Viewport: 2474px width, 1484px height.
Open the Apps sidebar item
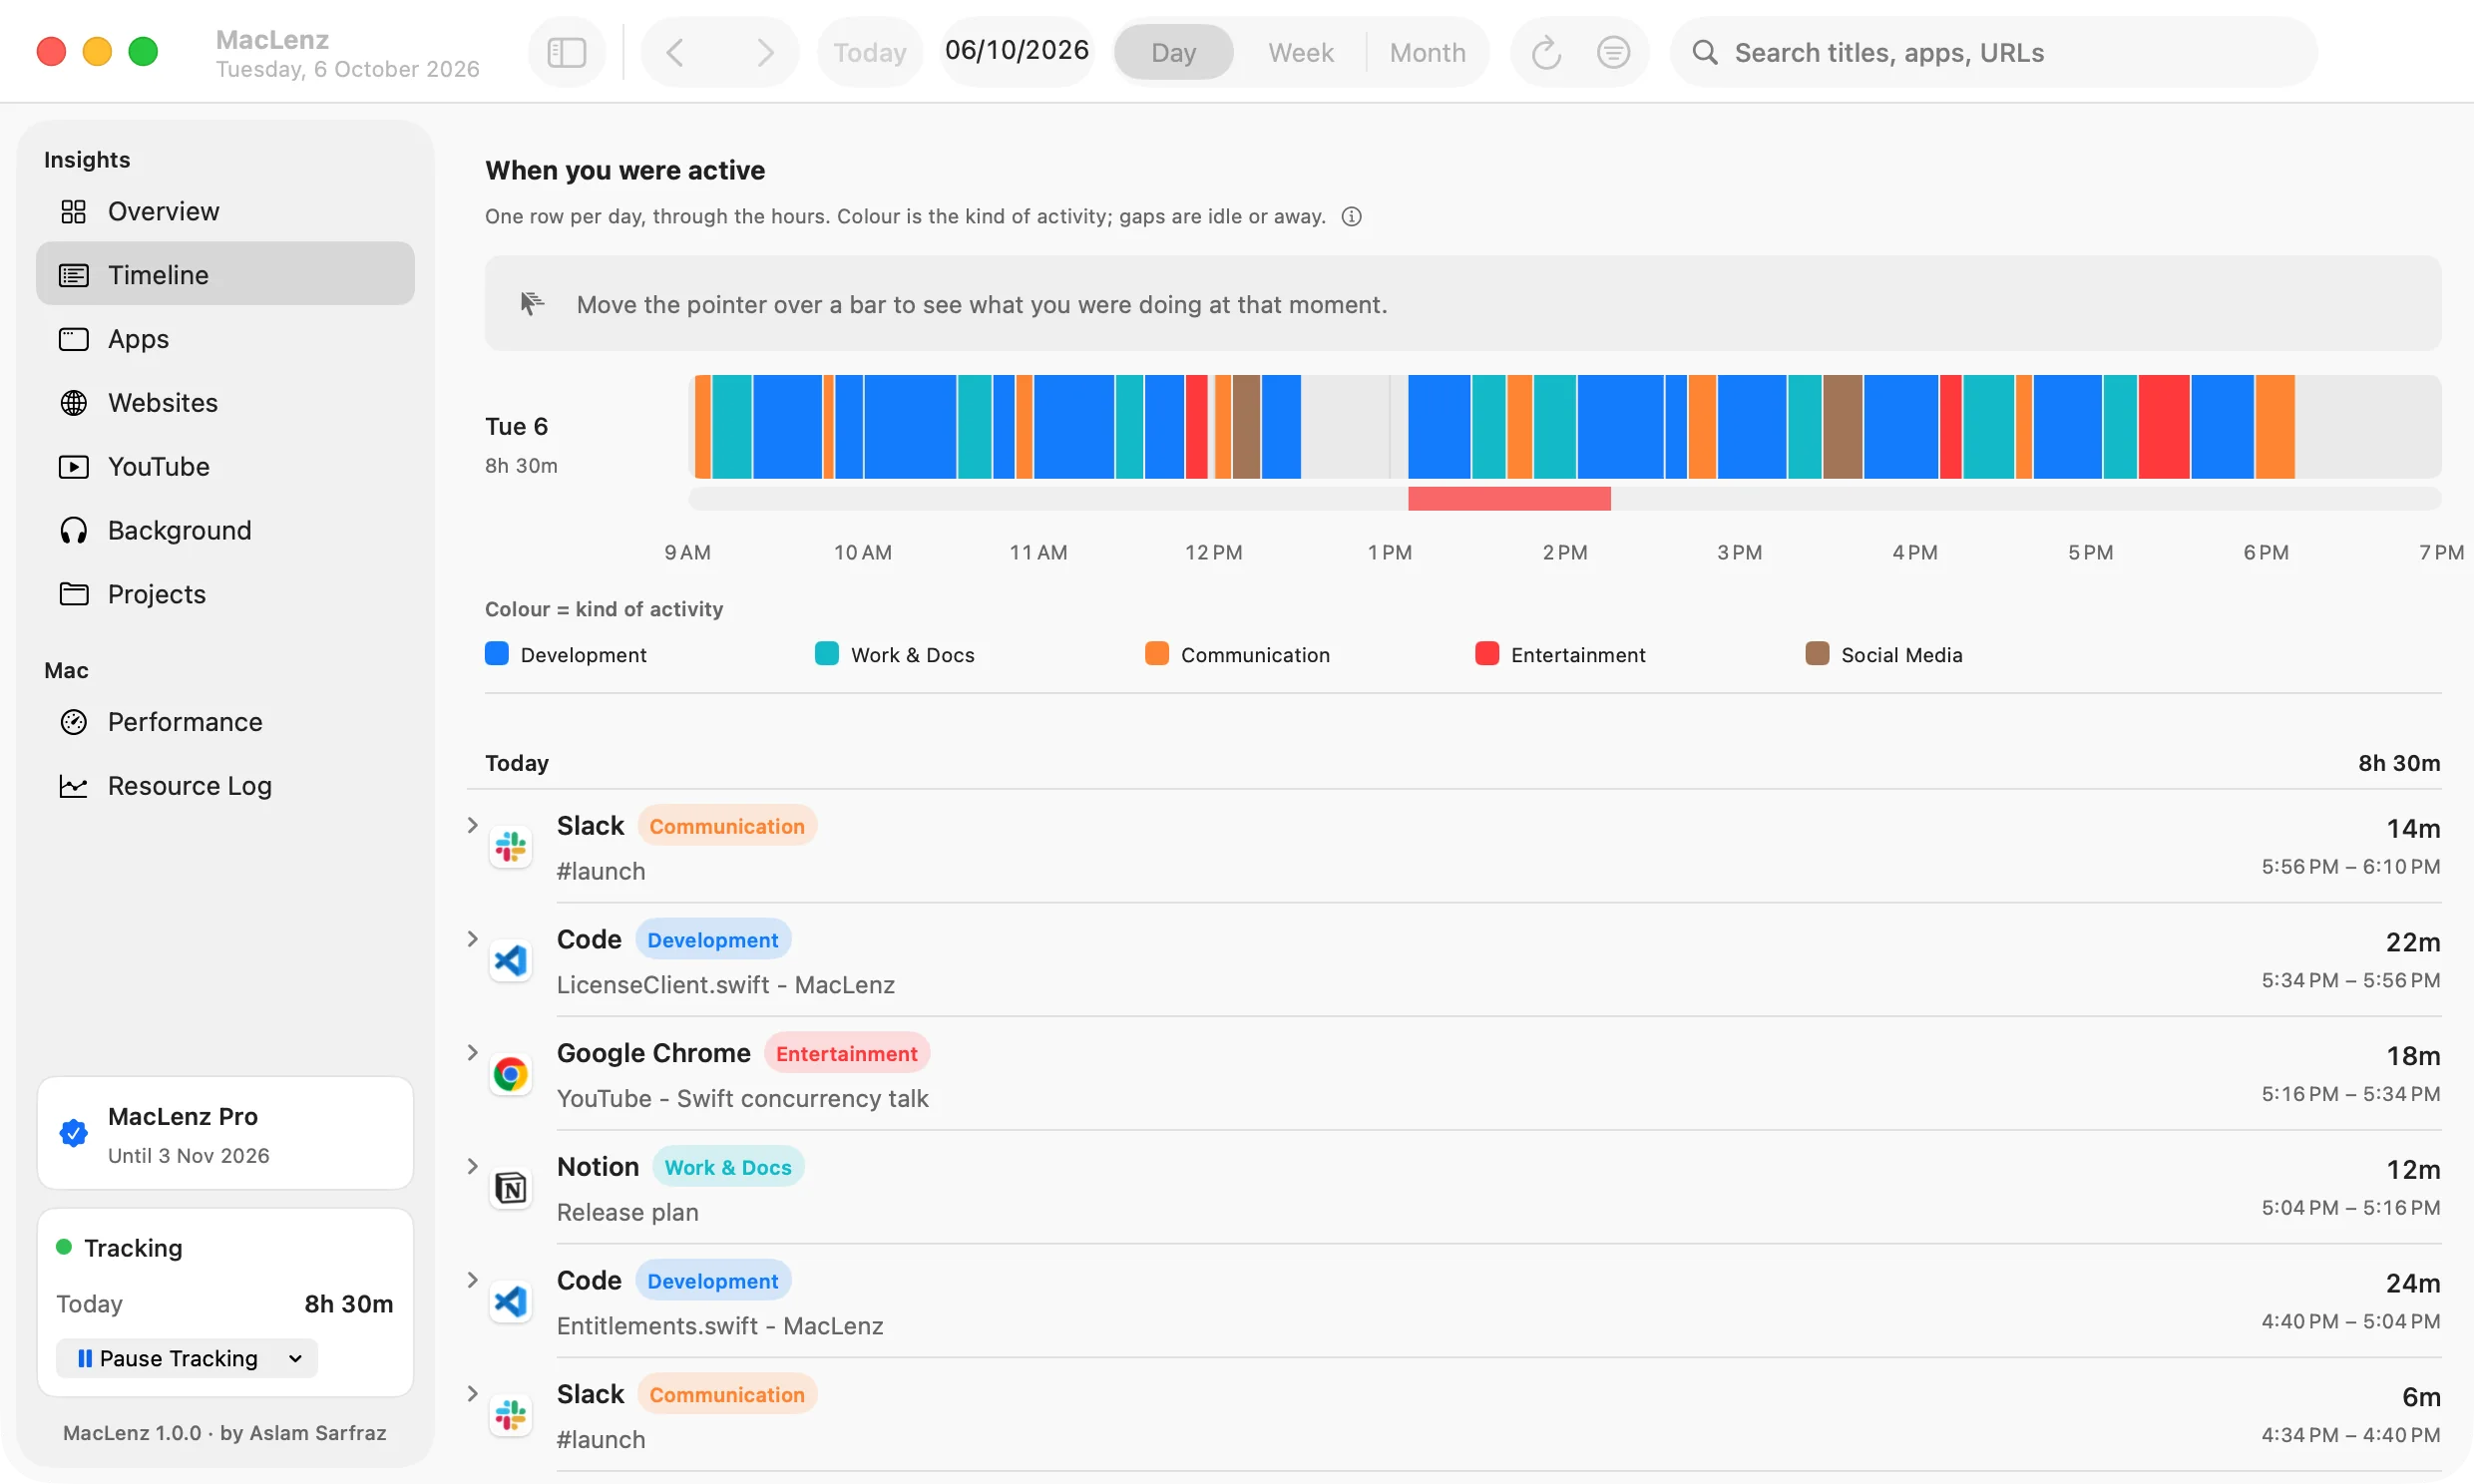(x=225, y=338)
